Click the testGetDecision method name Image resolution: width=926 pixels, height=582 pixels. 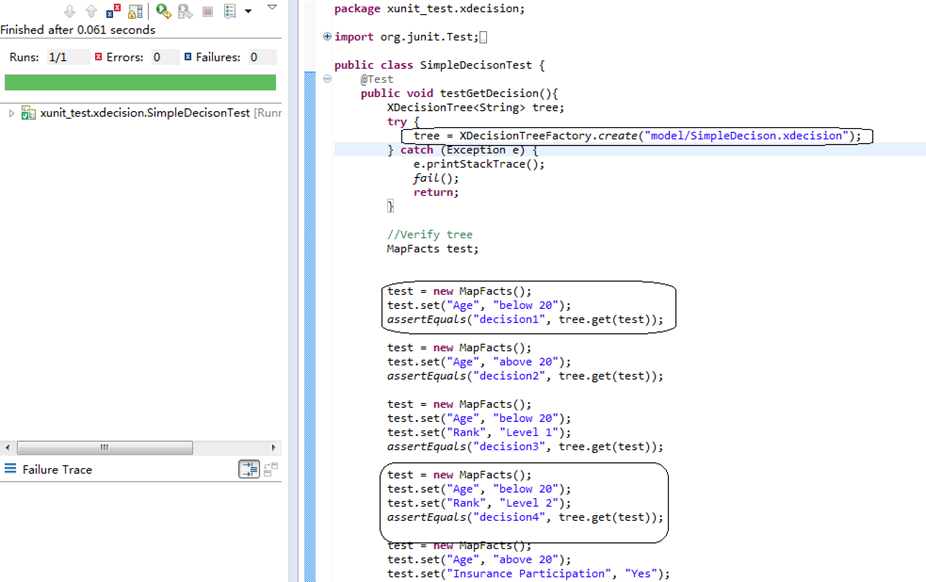pyautogui.click(x=489, y=93)
